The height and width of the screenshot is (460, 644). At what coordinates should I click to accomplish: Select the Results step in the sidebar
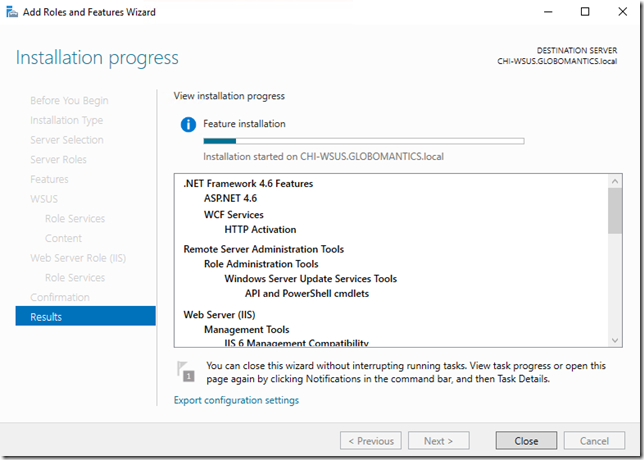[x=85, y=316]
